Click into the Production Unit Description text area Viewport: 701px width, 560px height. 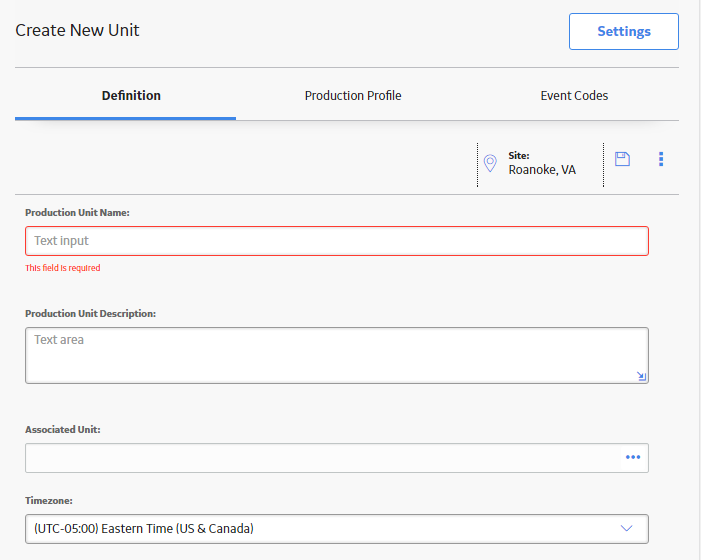pos(337,355)
